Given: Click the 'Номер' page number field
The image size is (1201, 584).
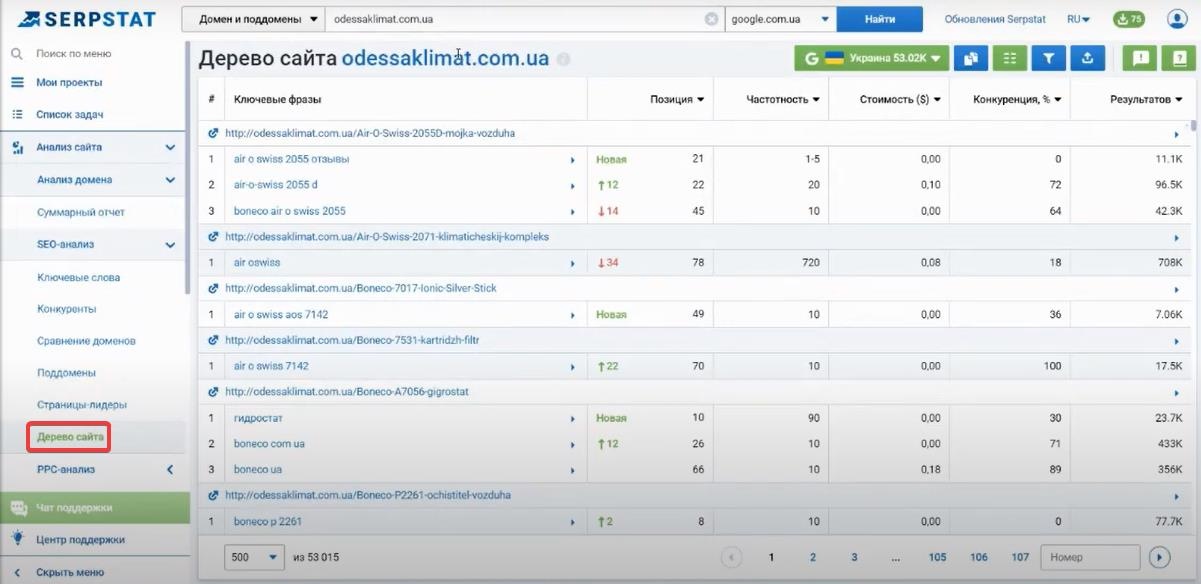Looking at the screenshot, I should [1090, 557].
